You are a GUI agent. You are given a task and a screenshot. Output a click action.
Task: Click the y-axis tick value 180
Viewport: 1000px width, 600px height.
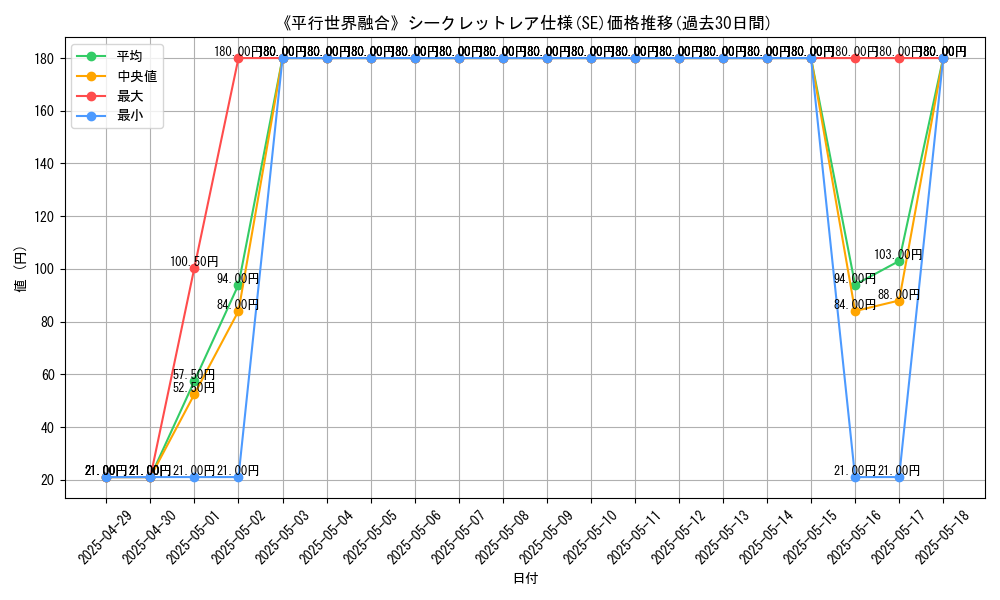(45, 59)
